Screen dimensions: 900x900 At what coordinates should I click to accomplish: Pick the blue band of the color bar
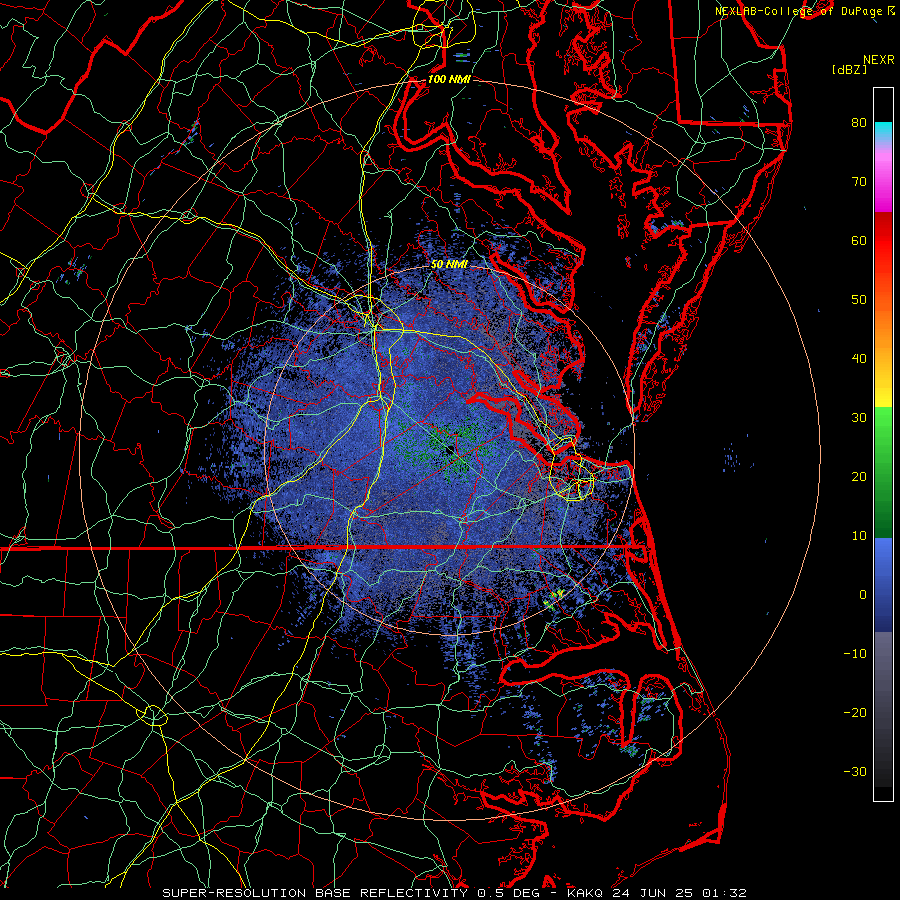[883, 584]
